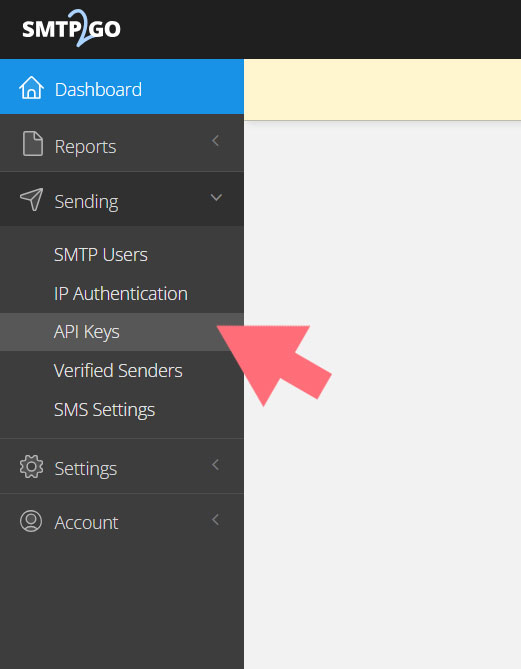The height and width of the screenshot is (669, 521).
Task: Open SMS Settings page
Action: (105, 410)
